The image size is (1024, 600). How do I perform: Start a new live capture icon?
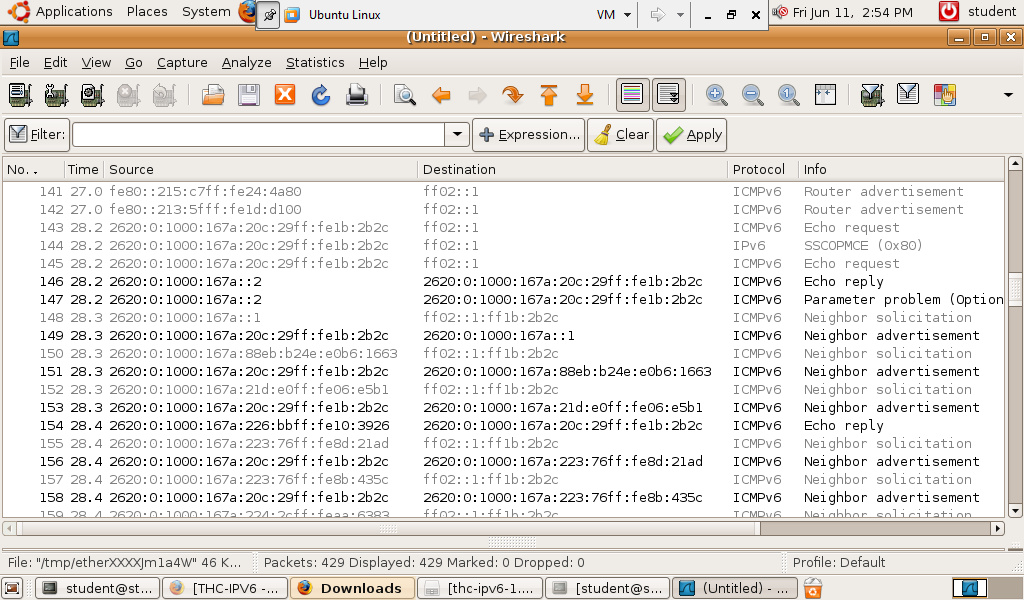[x=92, y=95]
